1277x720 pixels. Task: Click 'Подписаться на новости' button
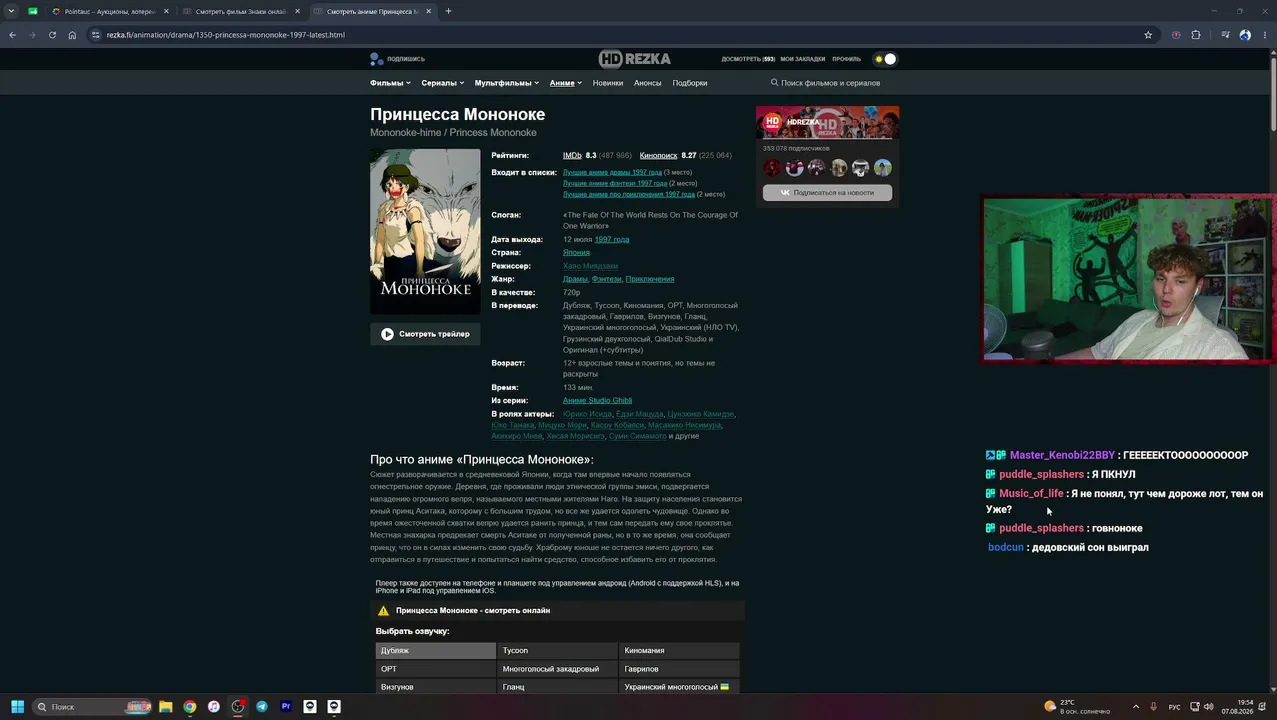[827, 192]
